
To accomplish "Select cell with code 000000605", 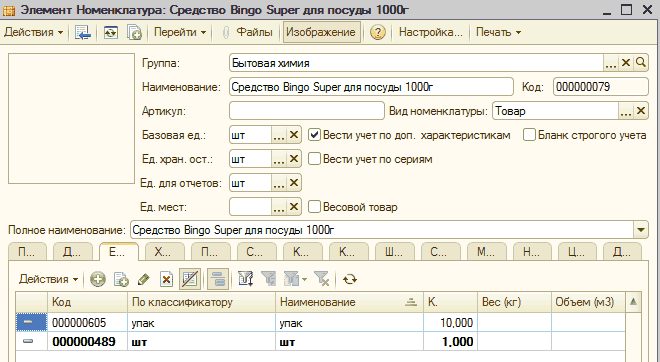I will [x=88, y=322].
